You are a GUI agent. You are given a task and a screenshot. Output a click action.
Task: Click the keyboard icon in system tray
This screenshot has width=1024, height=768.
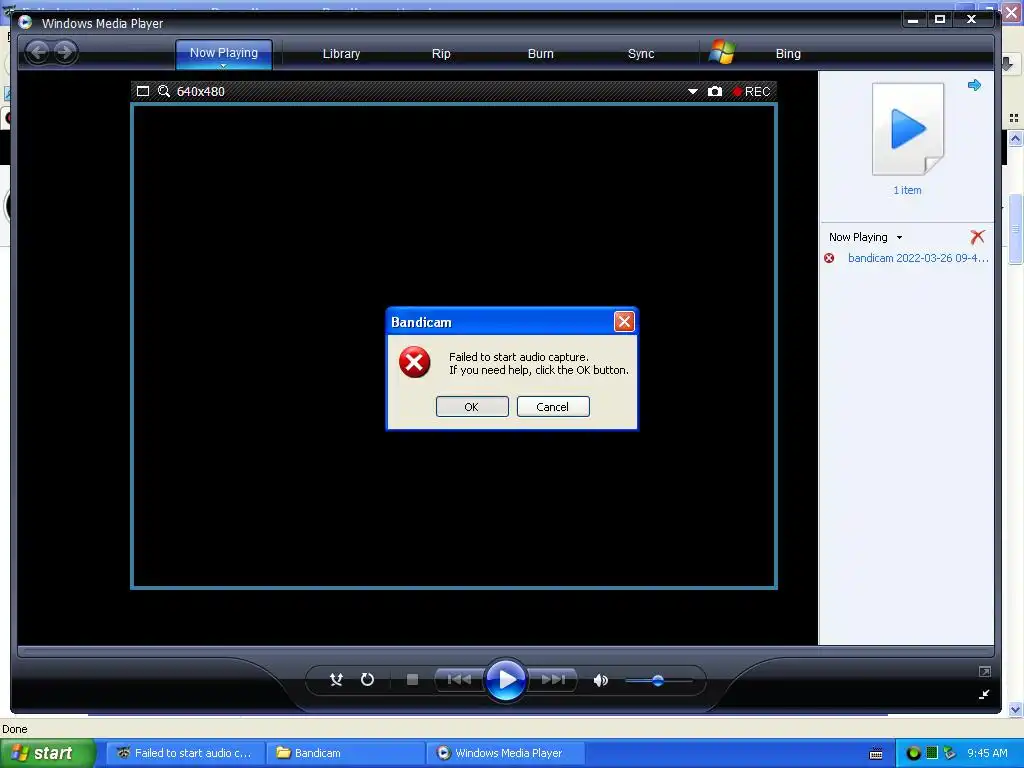(876, 754)
